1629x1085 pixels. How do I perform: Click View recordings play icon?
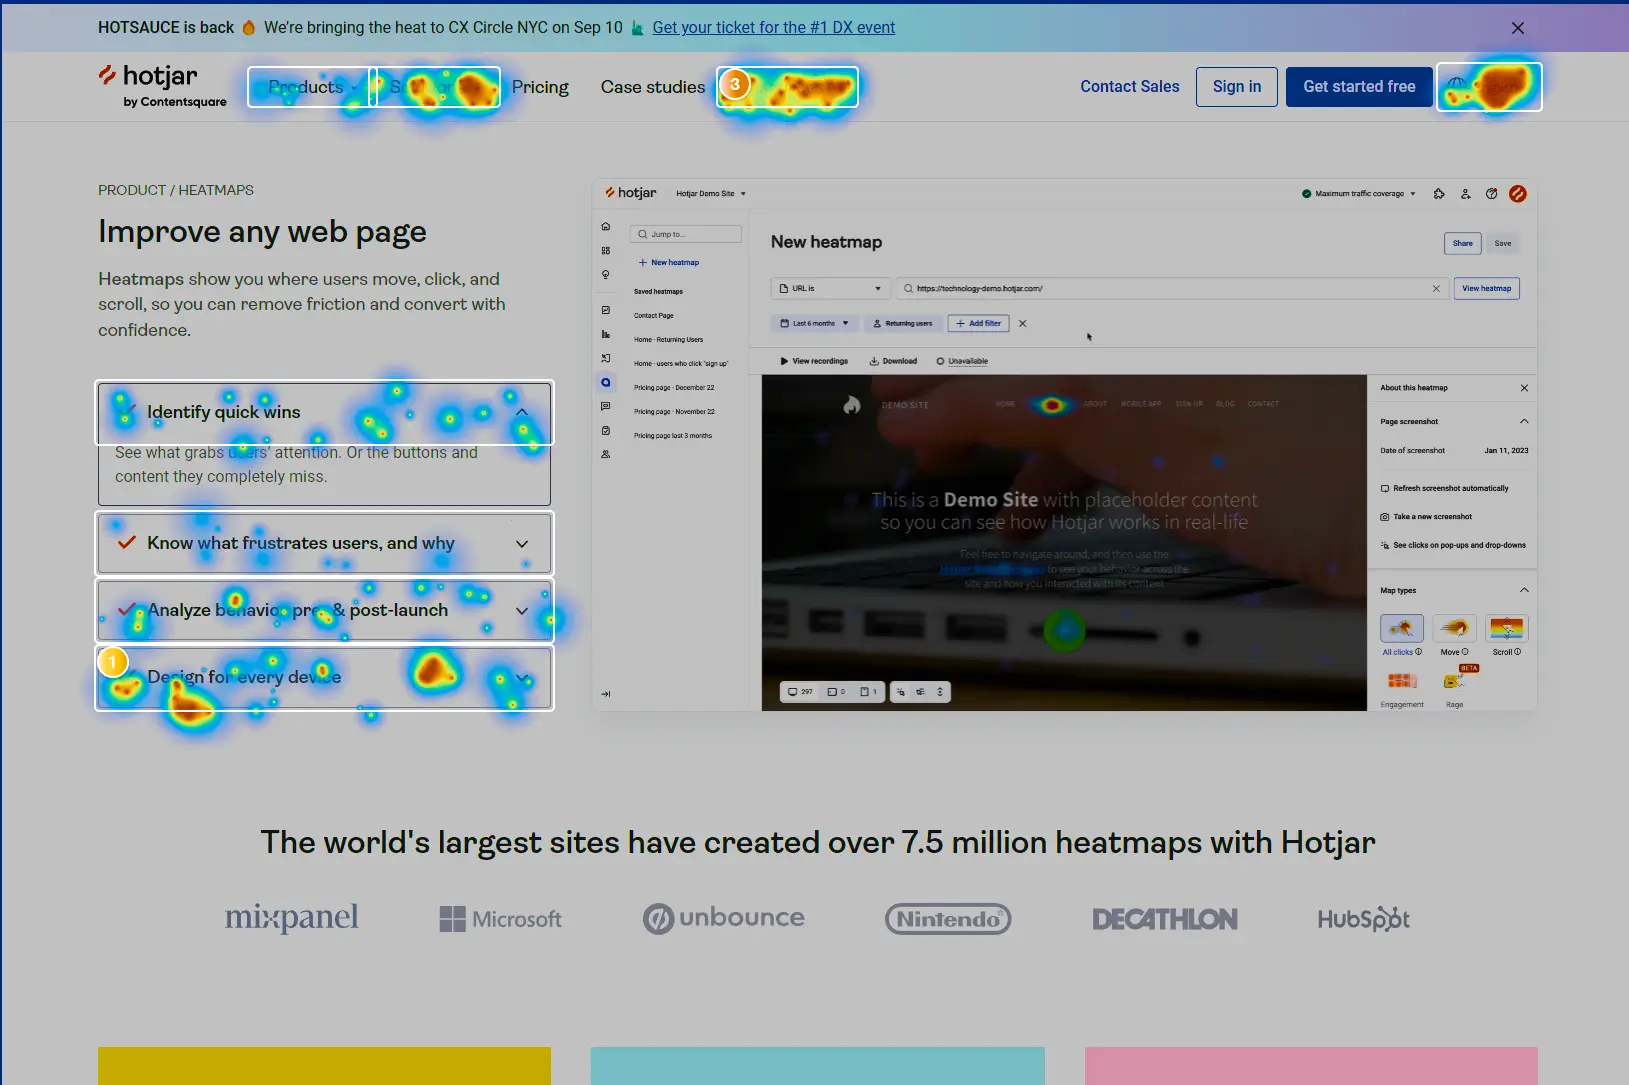tap(784, 361)
